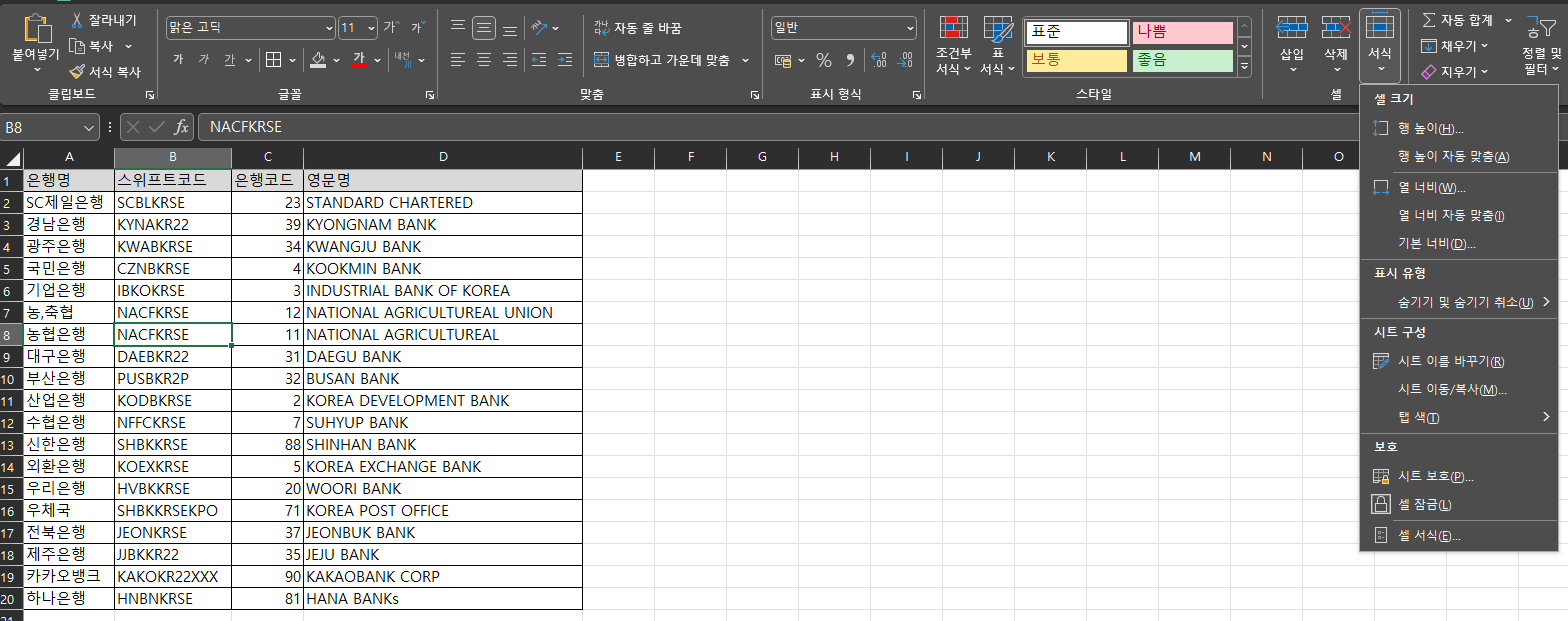Screen dimensions: 1568x621
Task: Apply the 좋음 cell style
Action: 1182,60
